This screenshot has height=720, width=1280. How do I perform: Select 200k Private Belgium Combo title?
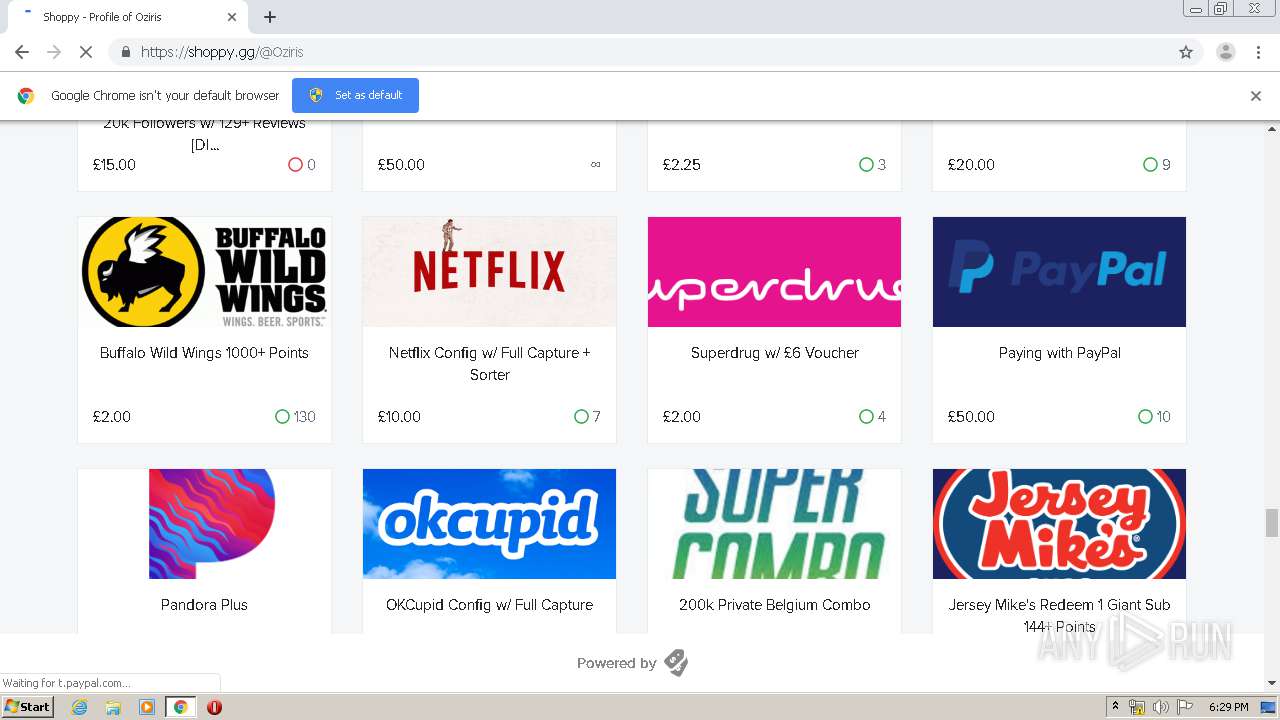774,605
